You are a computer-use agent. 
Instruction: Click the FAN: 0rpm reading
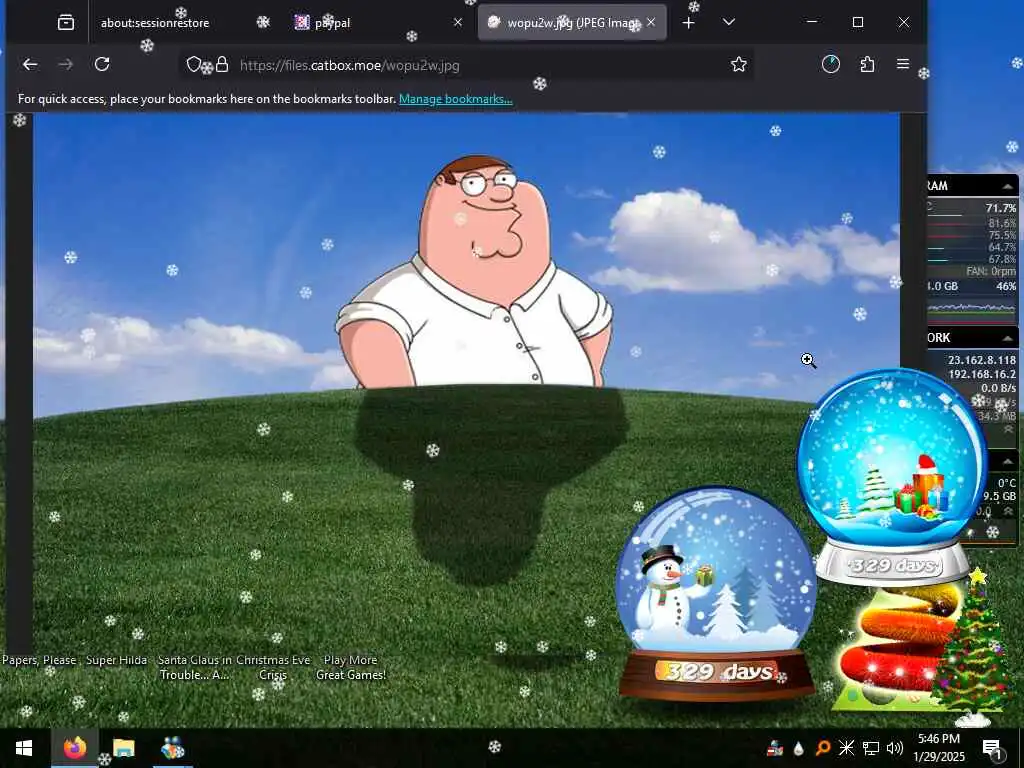pos(991,271)
